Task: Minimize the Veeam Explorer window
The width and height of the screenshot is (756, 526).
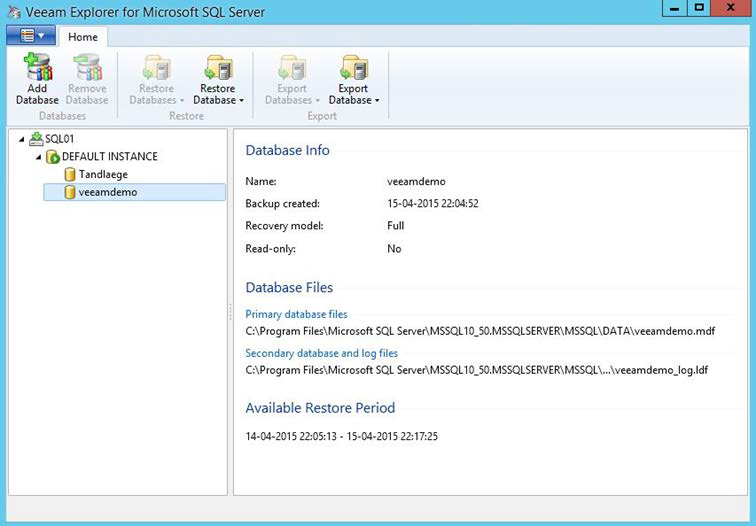Action: tap(674, 8)
